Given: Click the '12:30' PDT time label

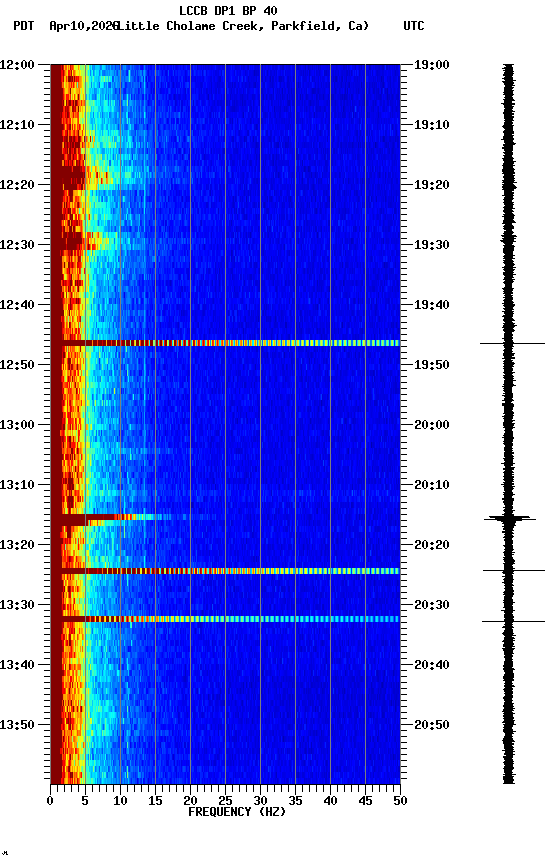Looking at the screenshot, I should click(17, 245).
